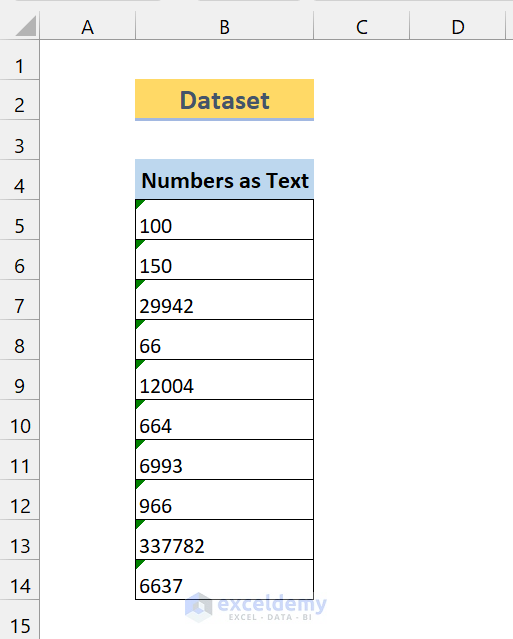This screenshot has width=513, height=639.
Task: Select column A header
Action: click(x=88, y=26)
